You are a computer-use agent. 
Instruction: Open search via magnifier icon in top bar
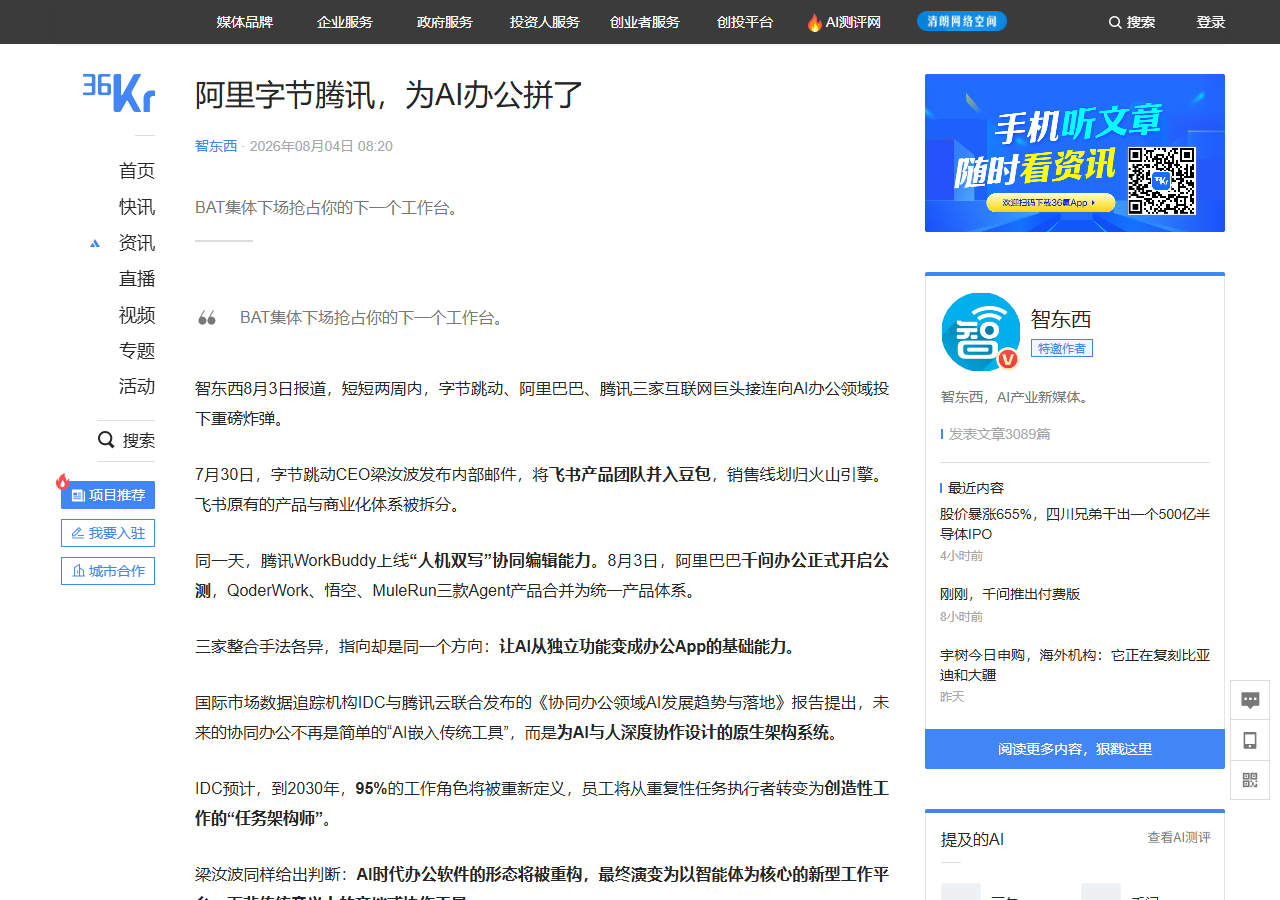1115,22
